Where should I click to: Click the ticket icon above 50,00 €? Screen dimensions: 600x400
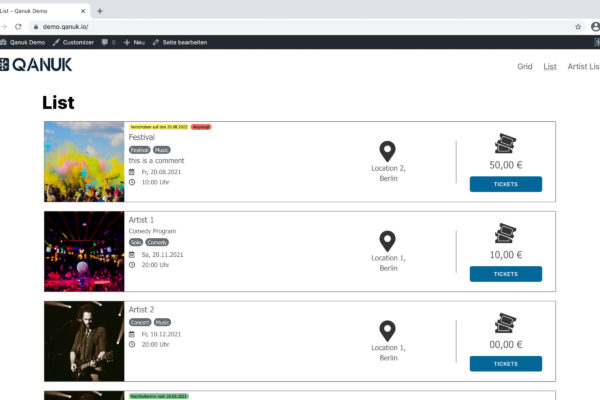[505, 143]
